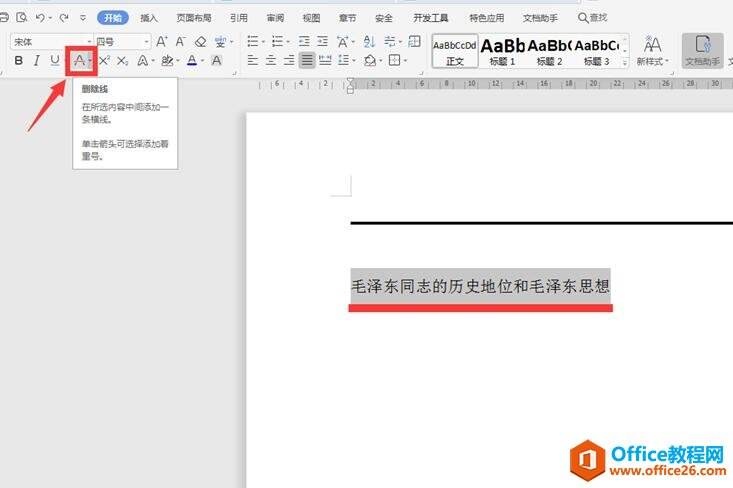The width and height of the screenshot is (733, 488).
Task: Toggle strikethrough on selected text
Action: (79, 60)
